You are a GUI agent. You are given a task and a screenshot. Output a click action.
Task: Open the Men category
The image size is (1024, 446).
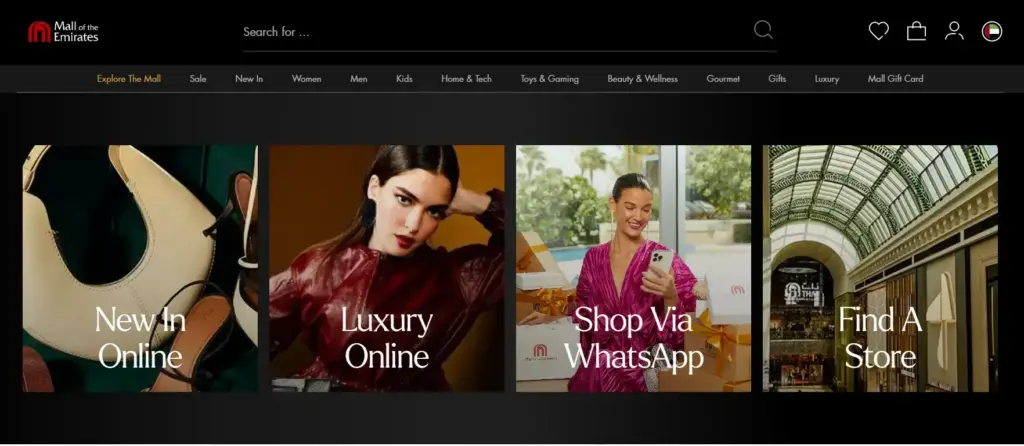coord(358,79)
